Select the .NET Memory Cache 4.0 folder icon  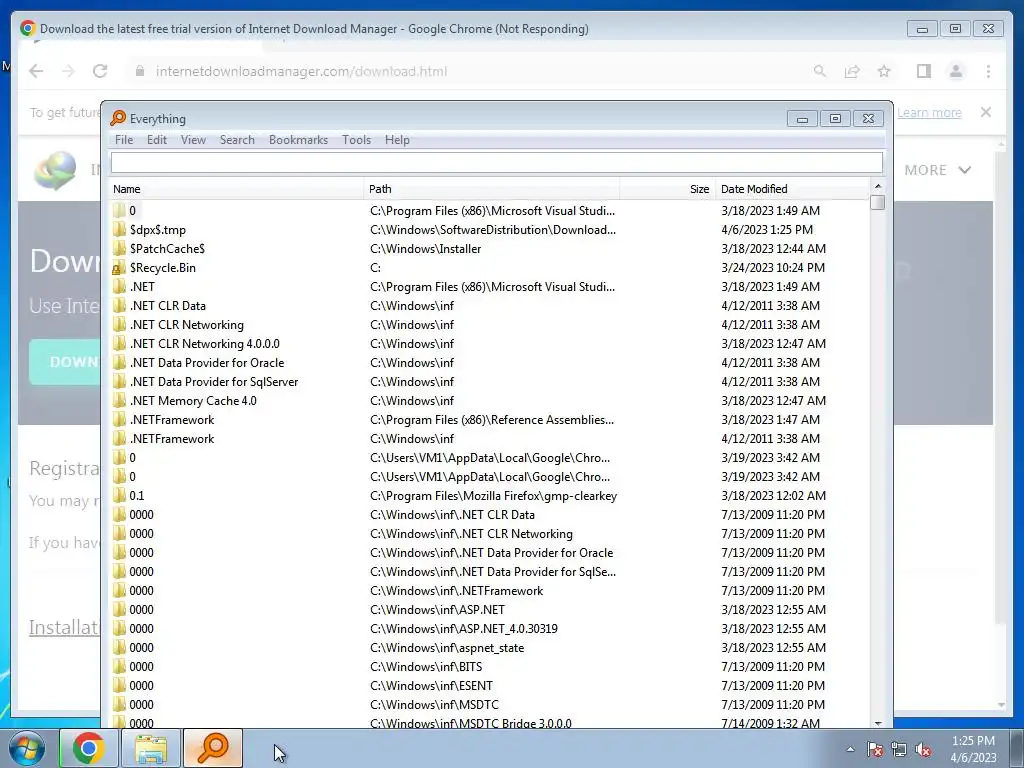click(x=119, y=400)
